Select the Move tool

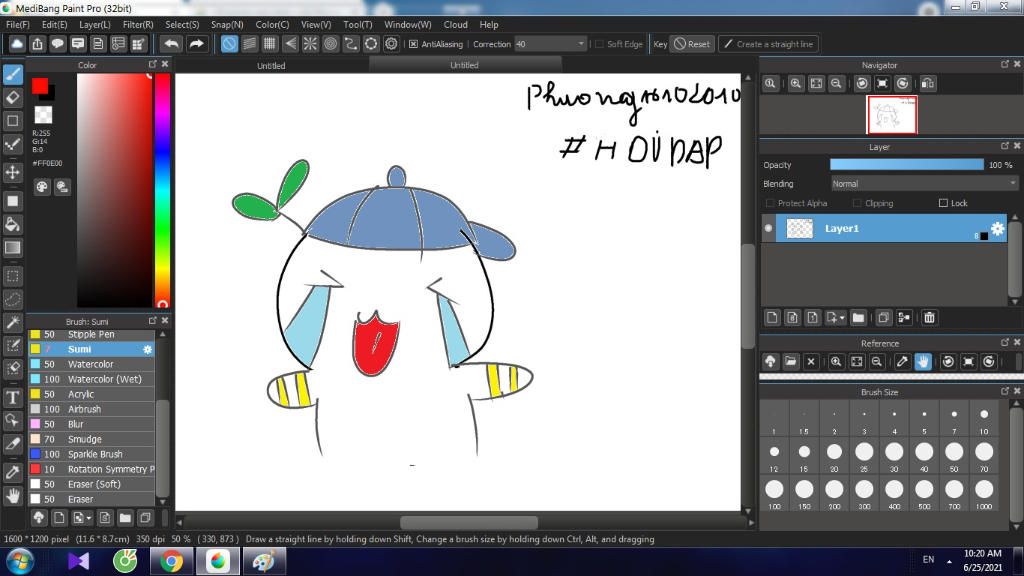coord(13,172)
